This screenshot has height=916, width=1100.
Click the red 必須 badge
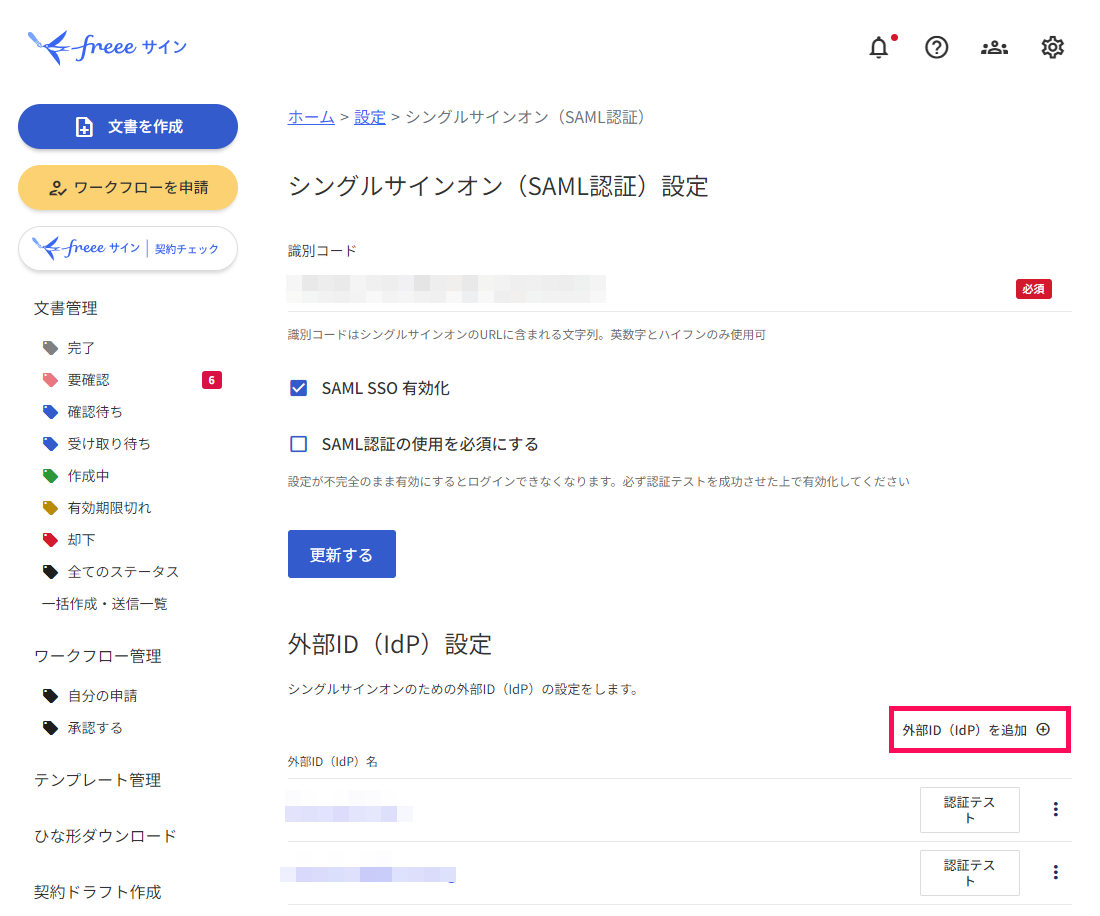(x=1033, y=289)
